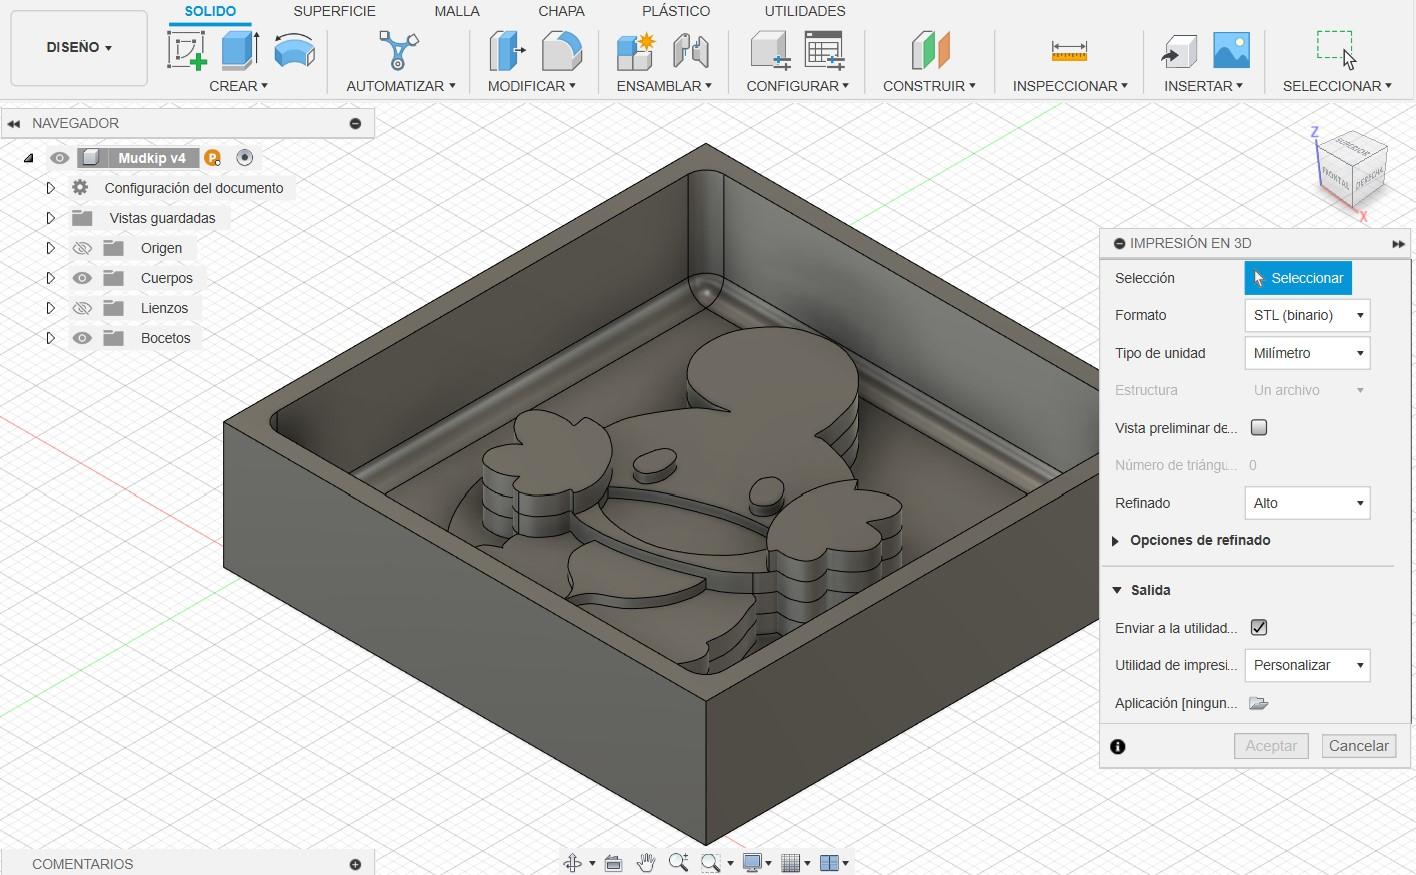Activate the Mudkip v4 radio button
This screenshot has width=1416, height=875.
(x=245, y=158)
